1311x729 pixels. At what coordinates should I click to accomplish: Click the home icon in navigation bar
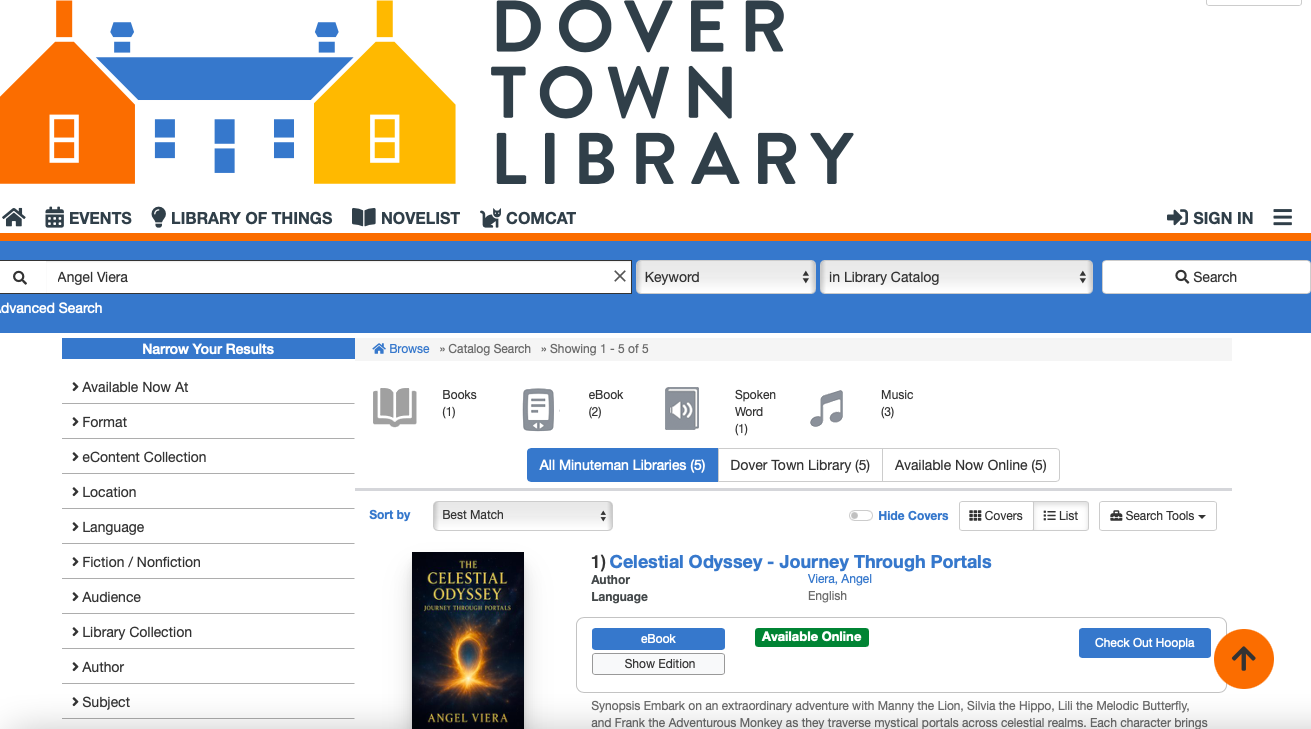(14, 218)
